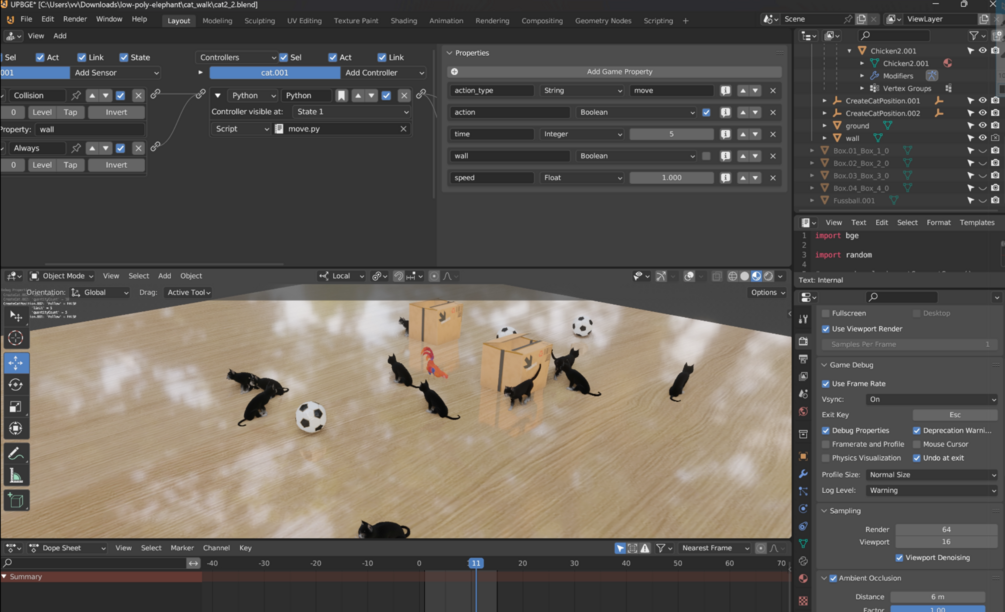The image size is (1005, 612).
Task: Toggle the sensors State checkbox
Action: point(124,57)
